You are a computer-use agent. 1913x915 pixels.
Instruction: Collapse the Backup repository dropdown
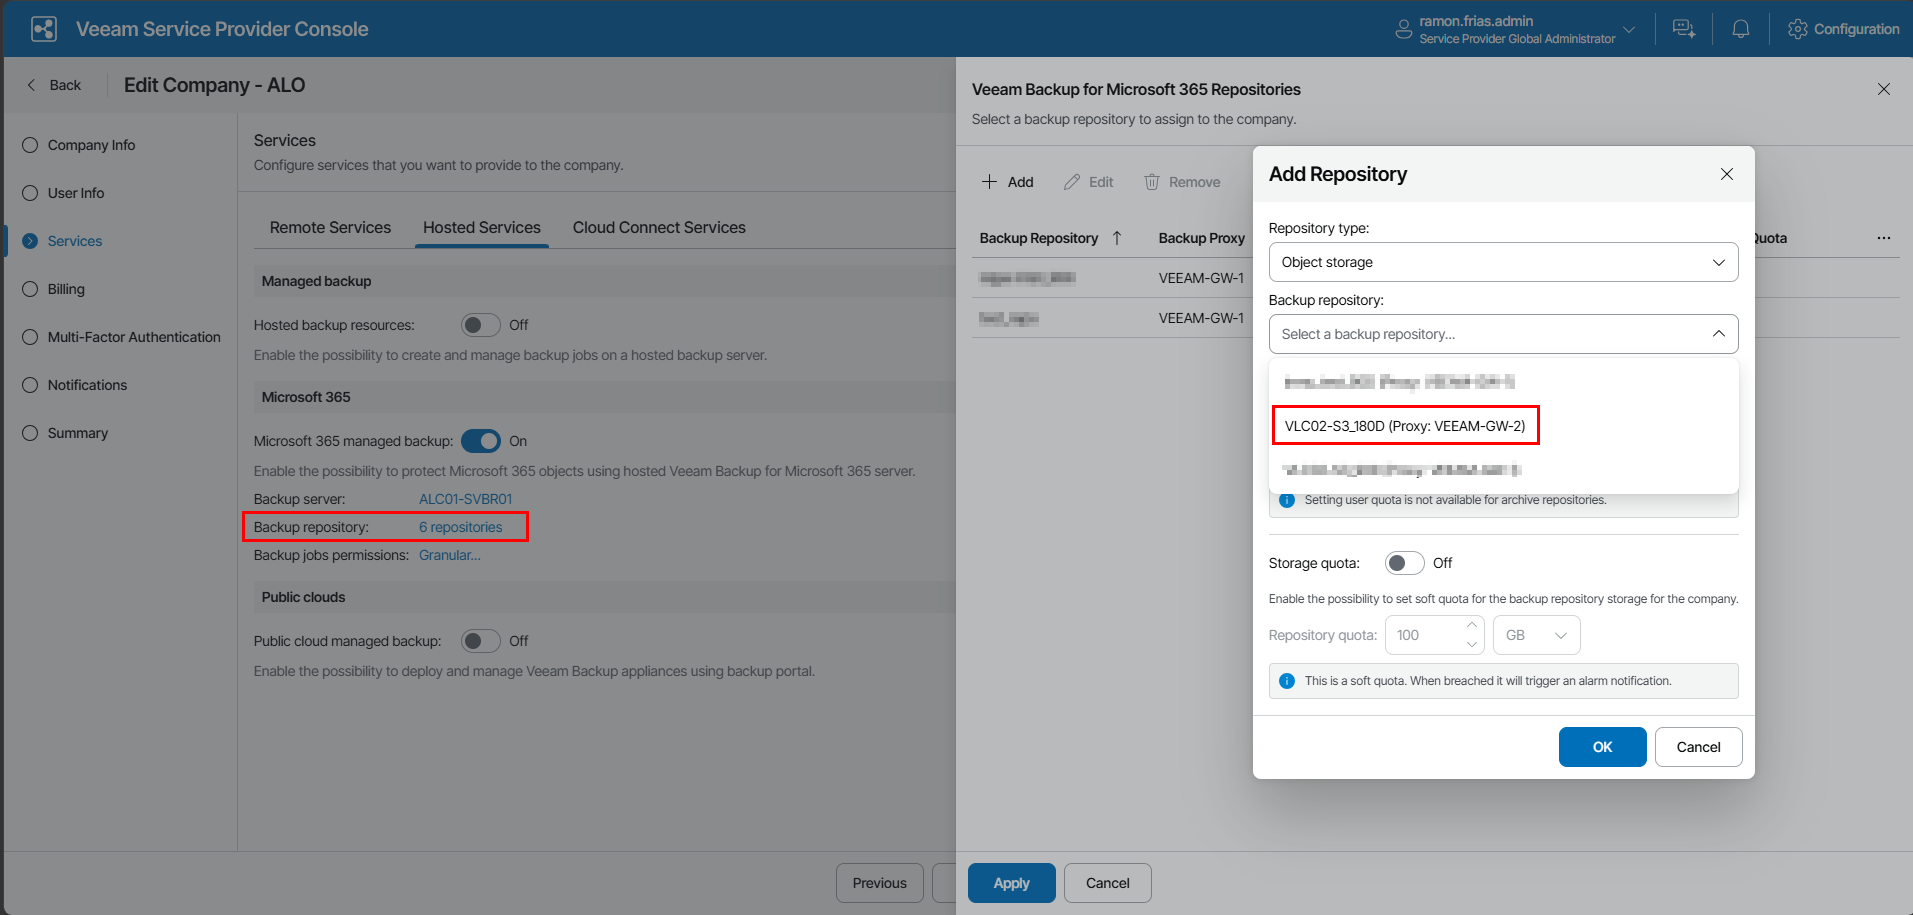click(1719, 334)
